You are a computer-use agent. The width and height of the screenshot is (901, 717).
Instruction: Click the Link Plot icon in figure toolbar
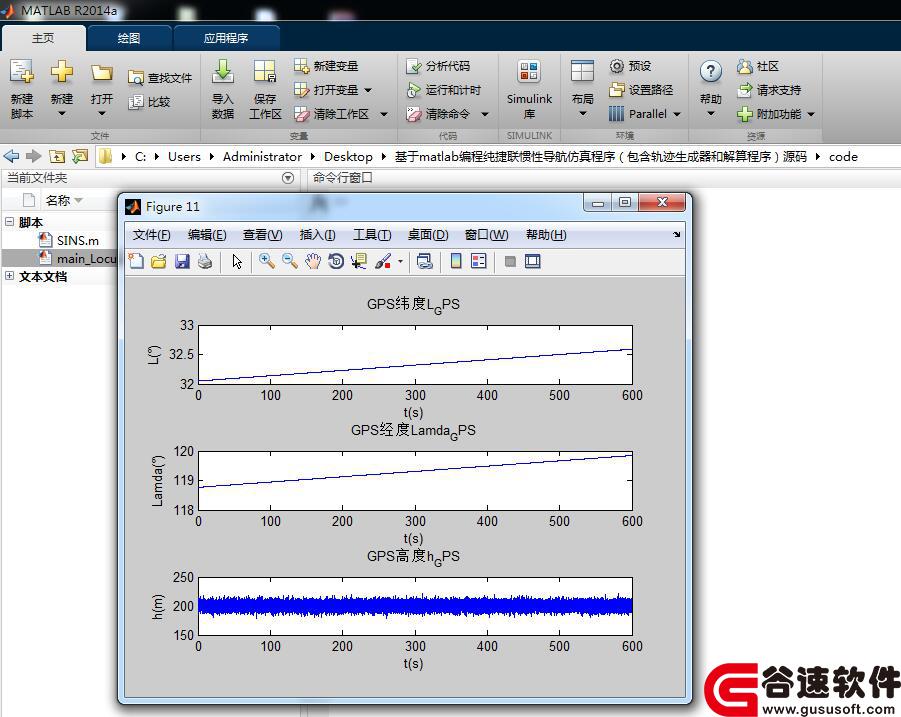coord(425,261)
